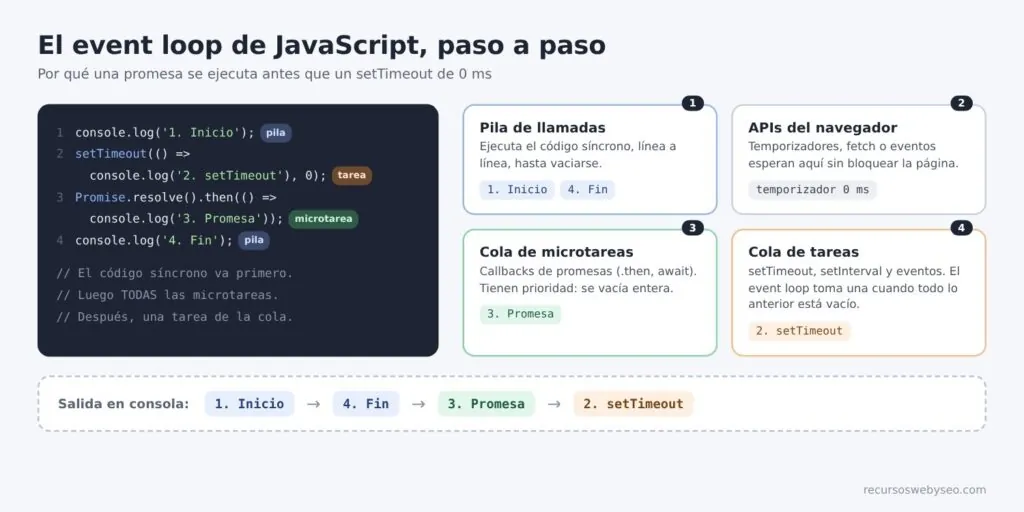This screenshot has width=1024, height=512.
Task: Click '4. Fin' chip in the Salida en consola row
Action: (x=366, y=404)
